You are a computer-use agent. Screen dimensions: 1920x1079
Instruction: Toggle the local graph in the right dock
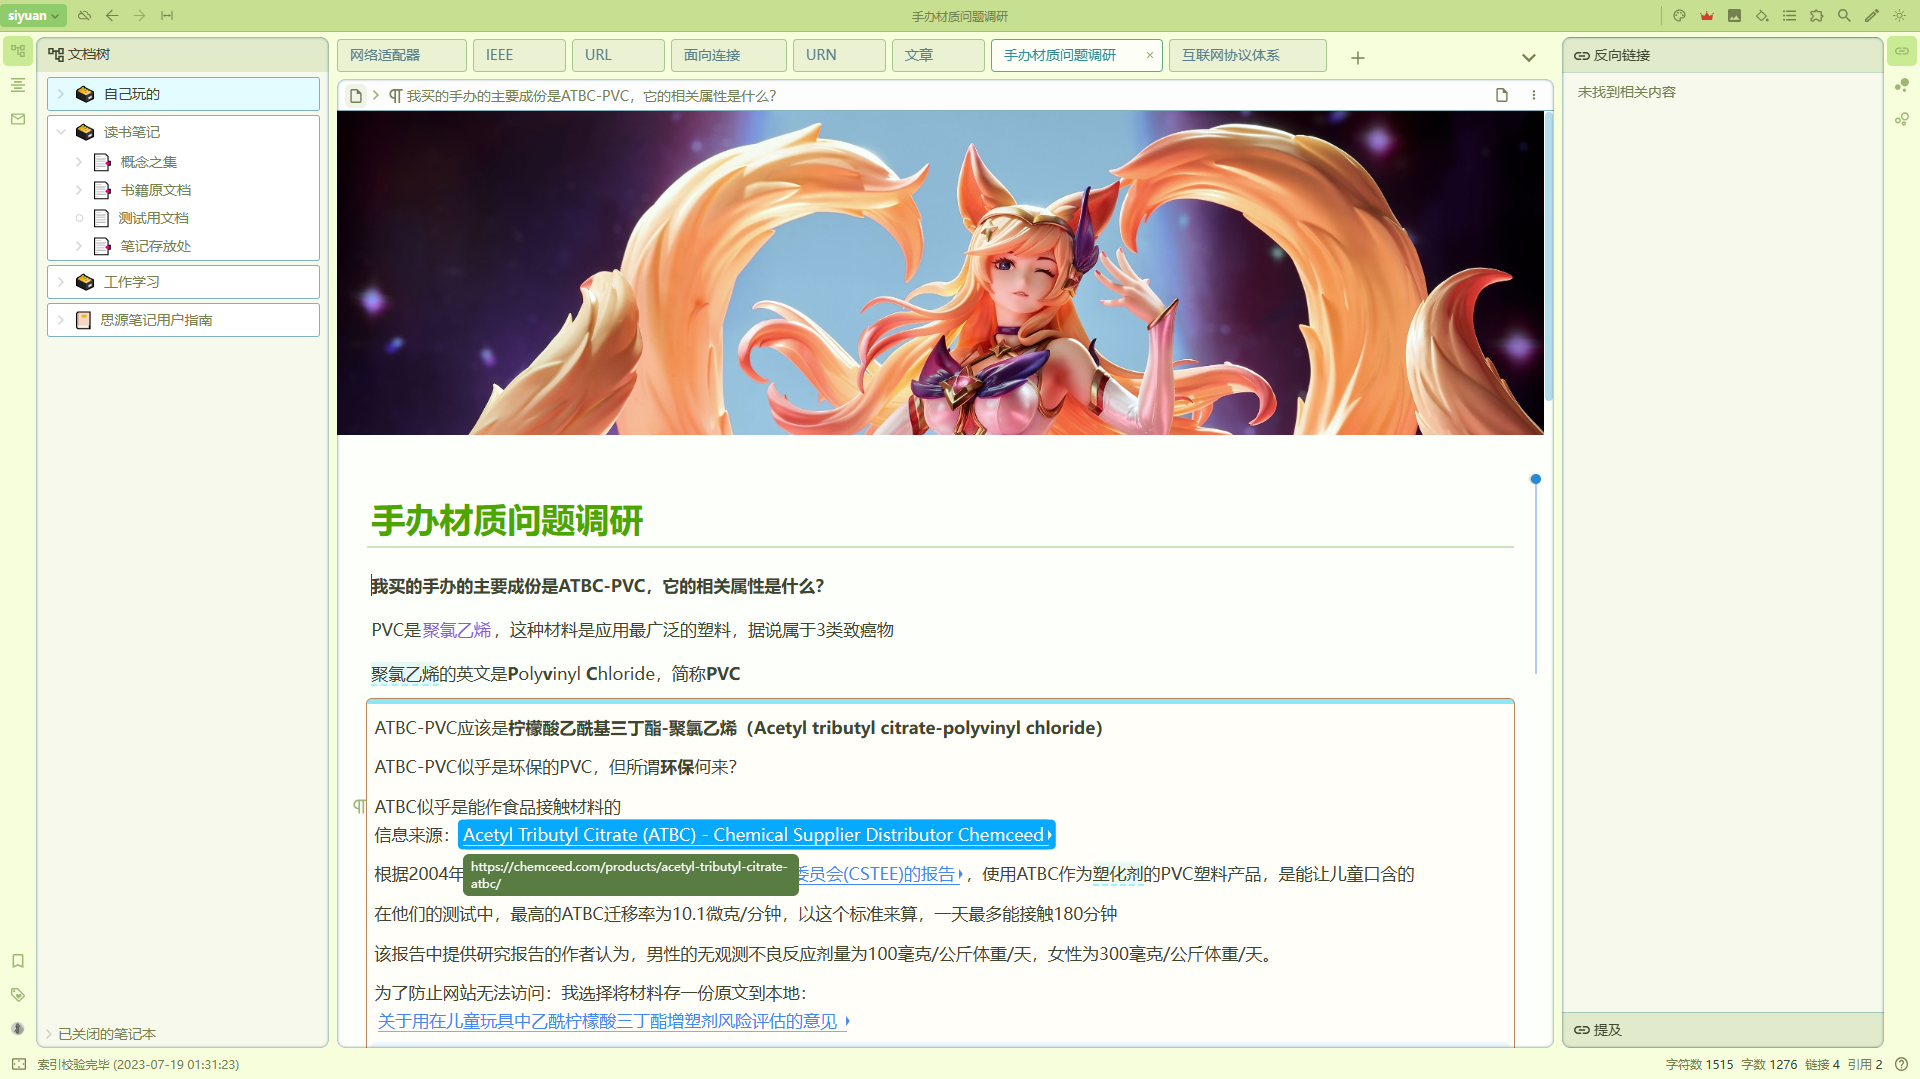pyautogui.click(x=1902, y=119)
